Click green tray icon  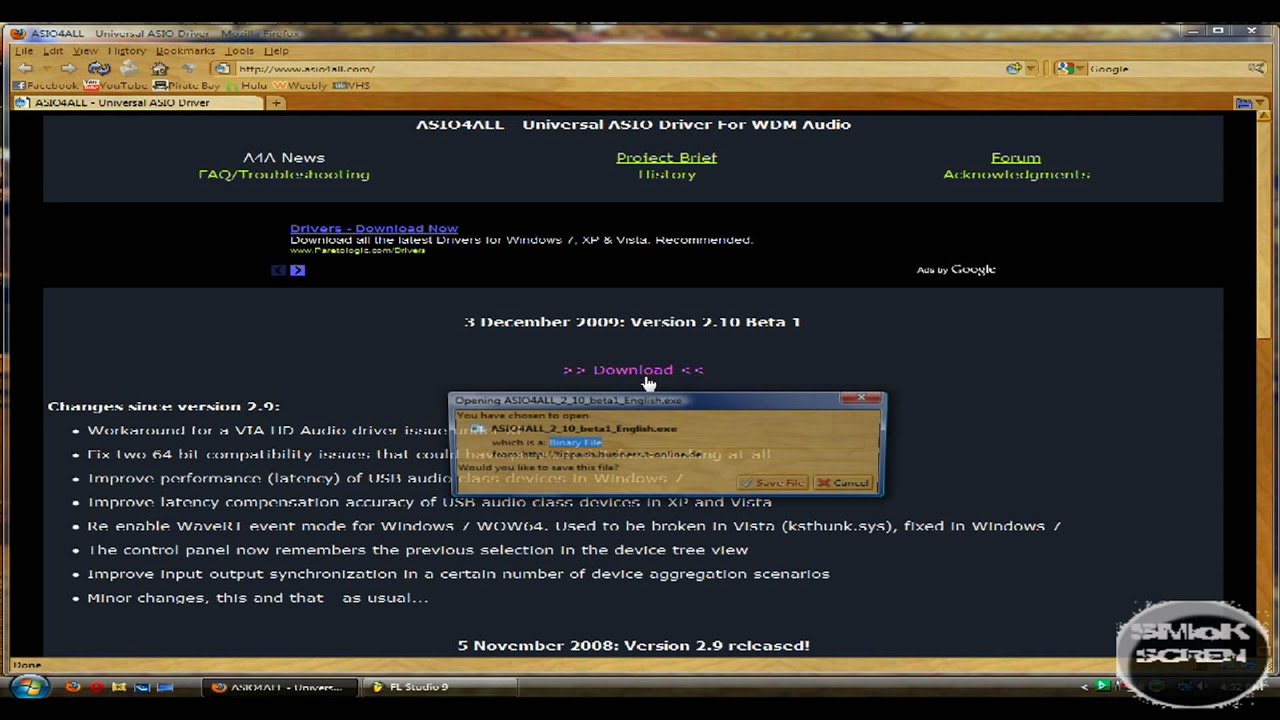[1102, 686]
